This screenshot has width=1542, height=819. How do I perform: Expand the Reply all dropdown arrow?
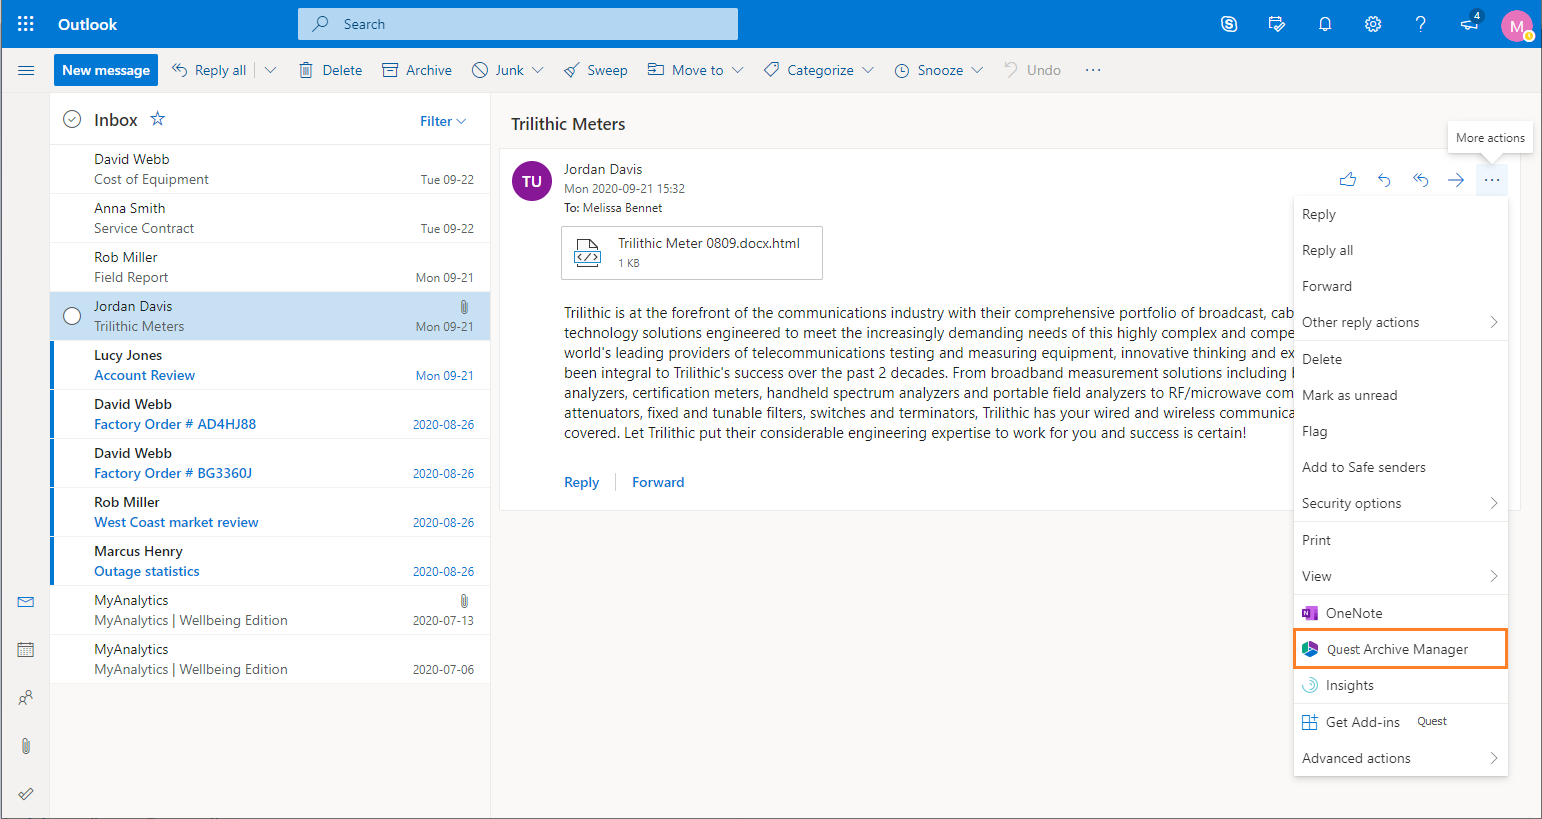coord(270,70)
